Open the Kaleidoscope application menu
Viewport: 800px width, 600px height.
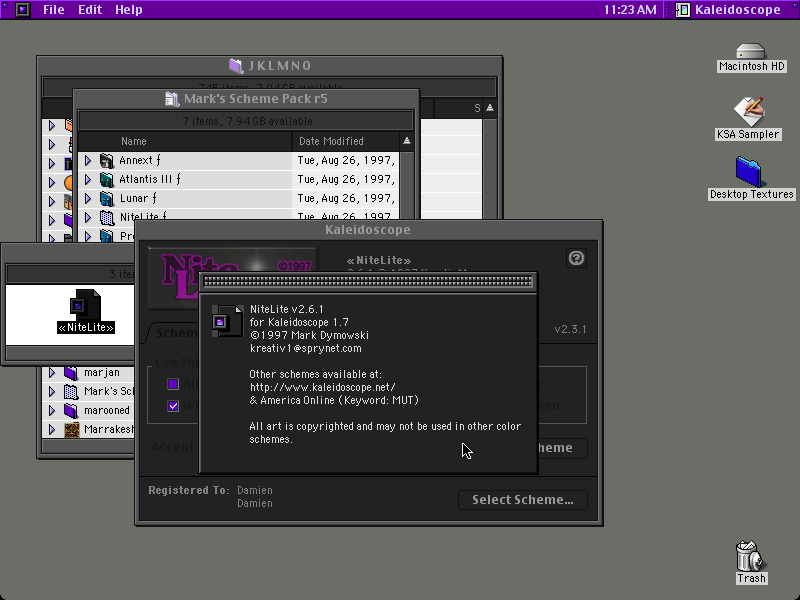pos(728,10)
